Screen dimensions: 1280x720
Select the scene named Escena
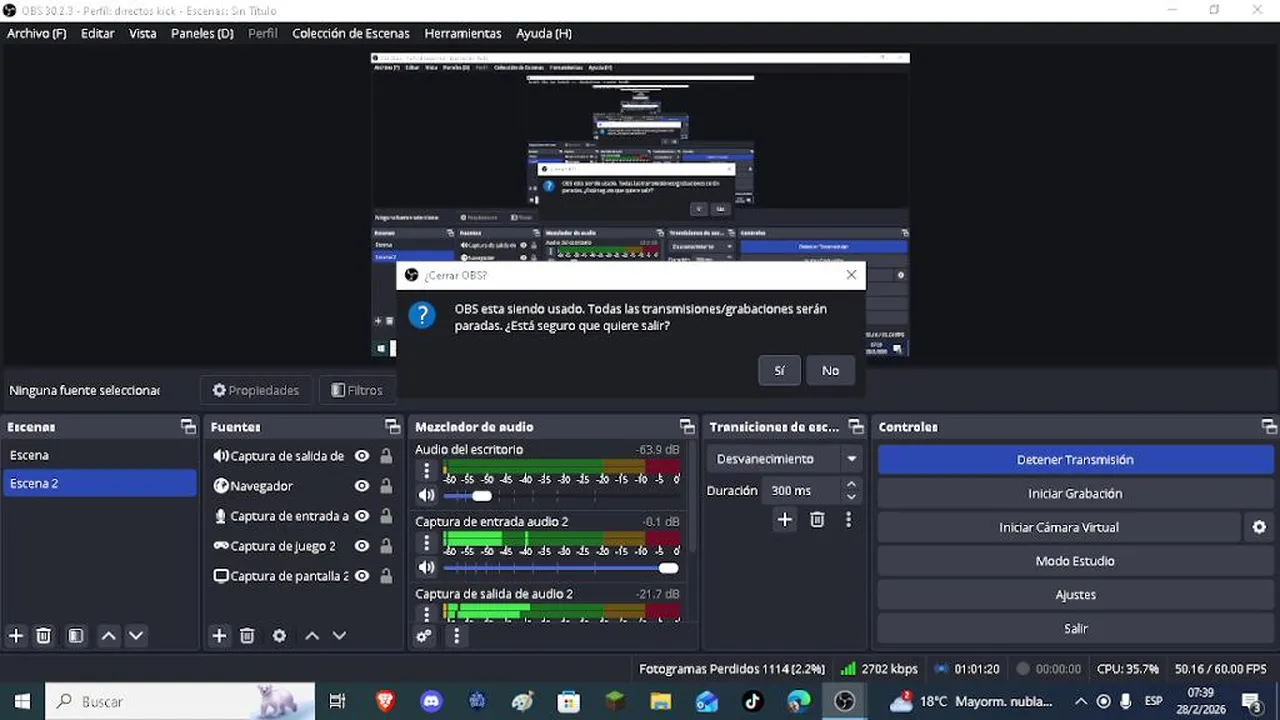(100, 455)
